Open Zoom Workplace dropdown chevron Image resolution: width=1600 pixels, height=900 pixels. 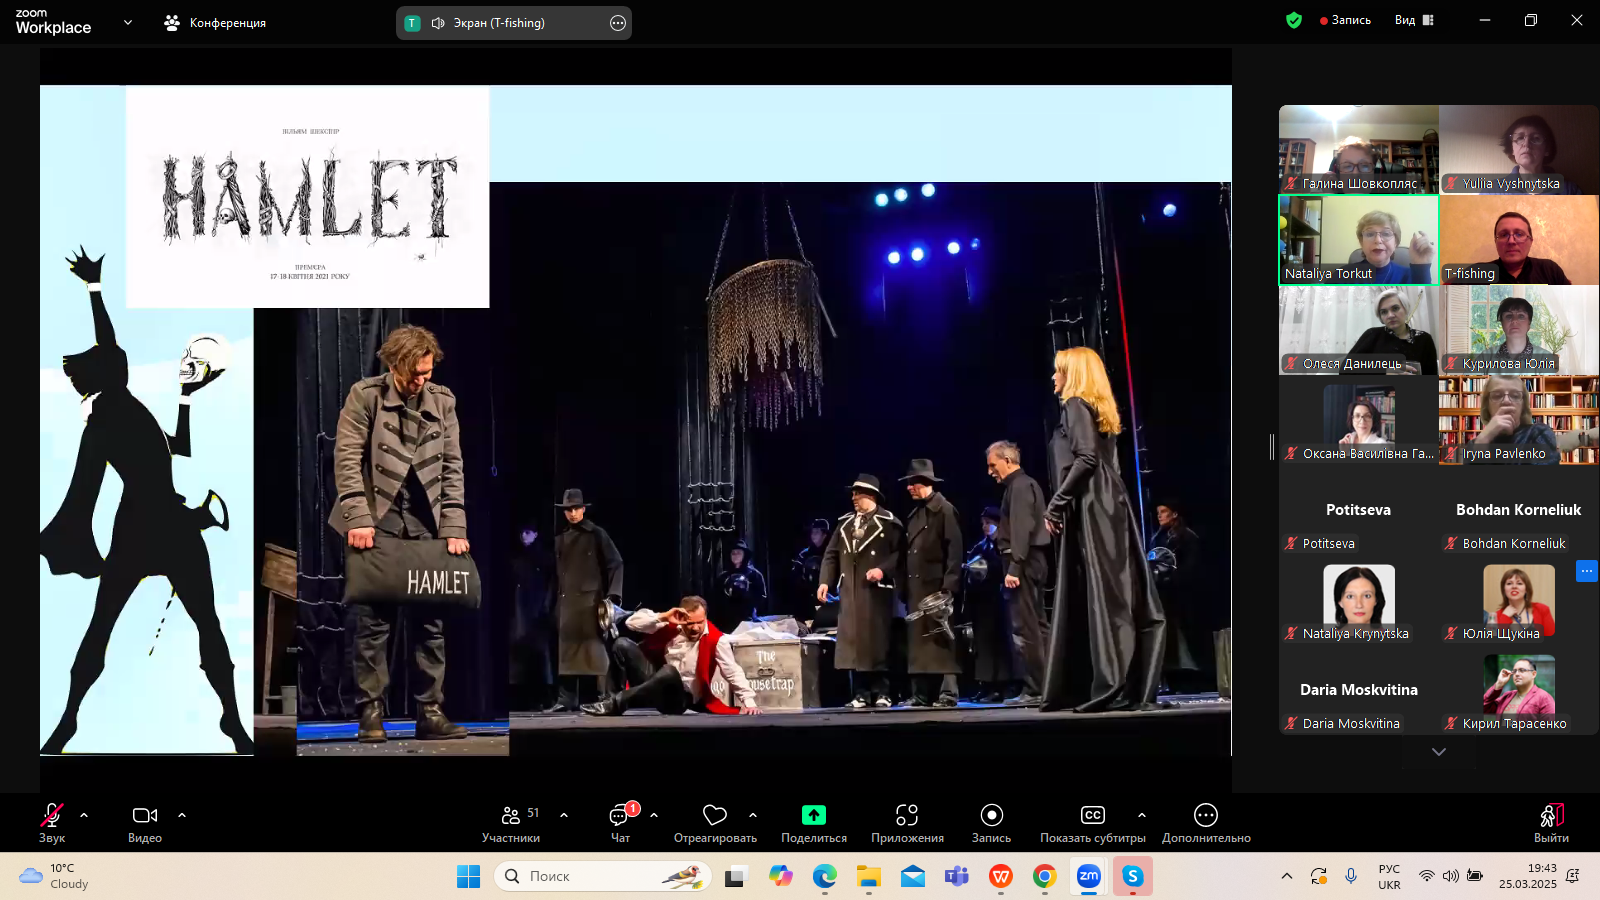(127, 22)
